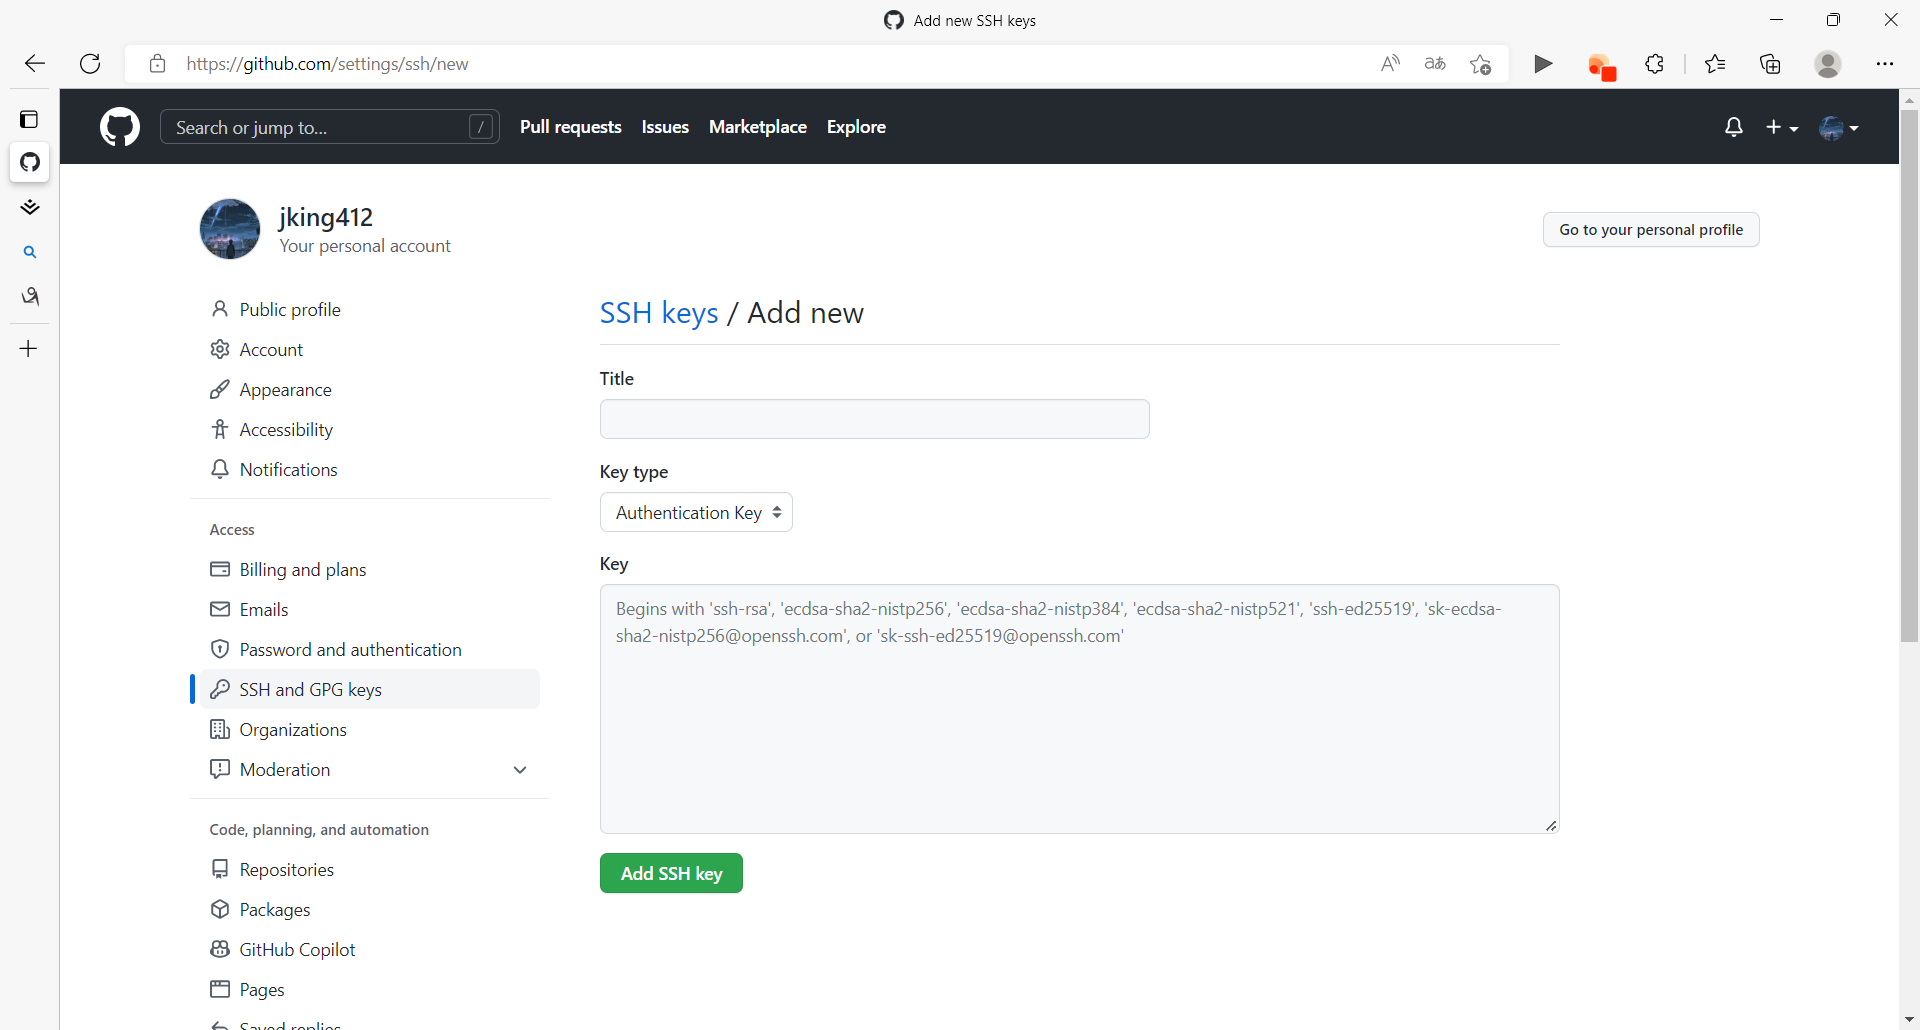Open Explore in the header

[856, 127]
